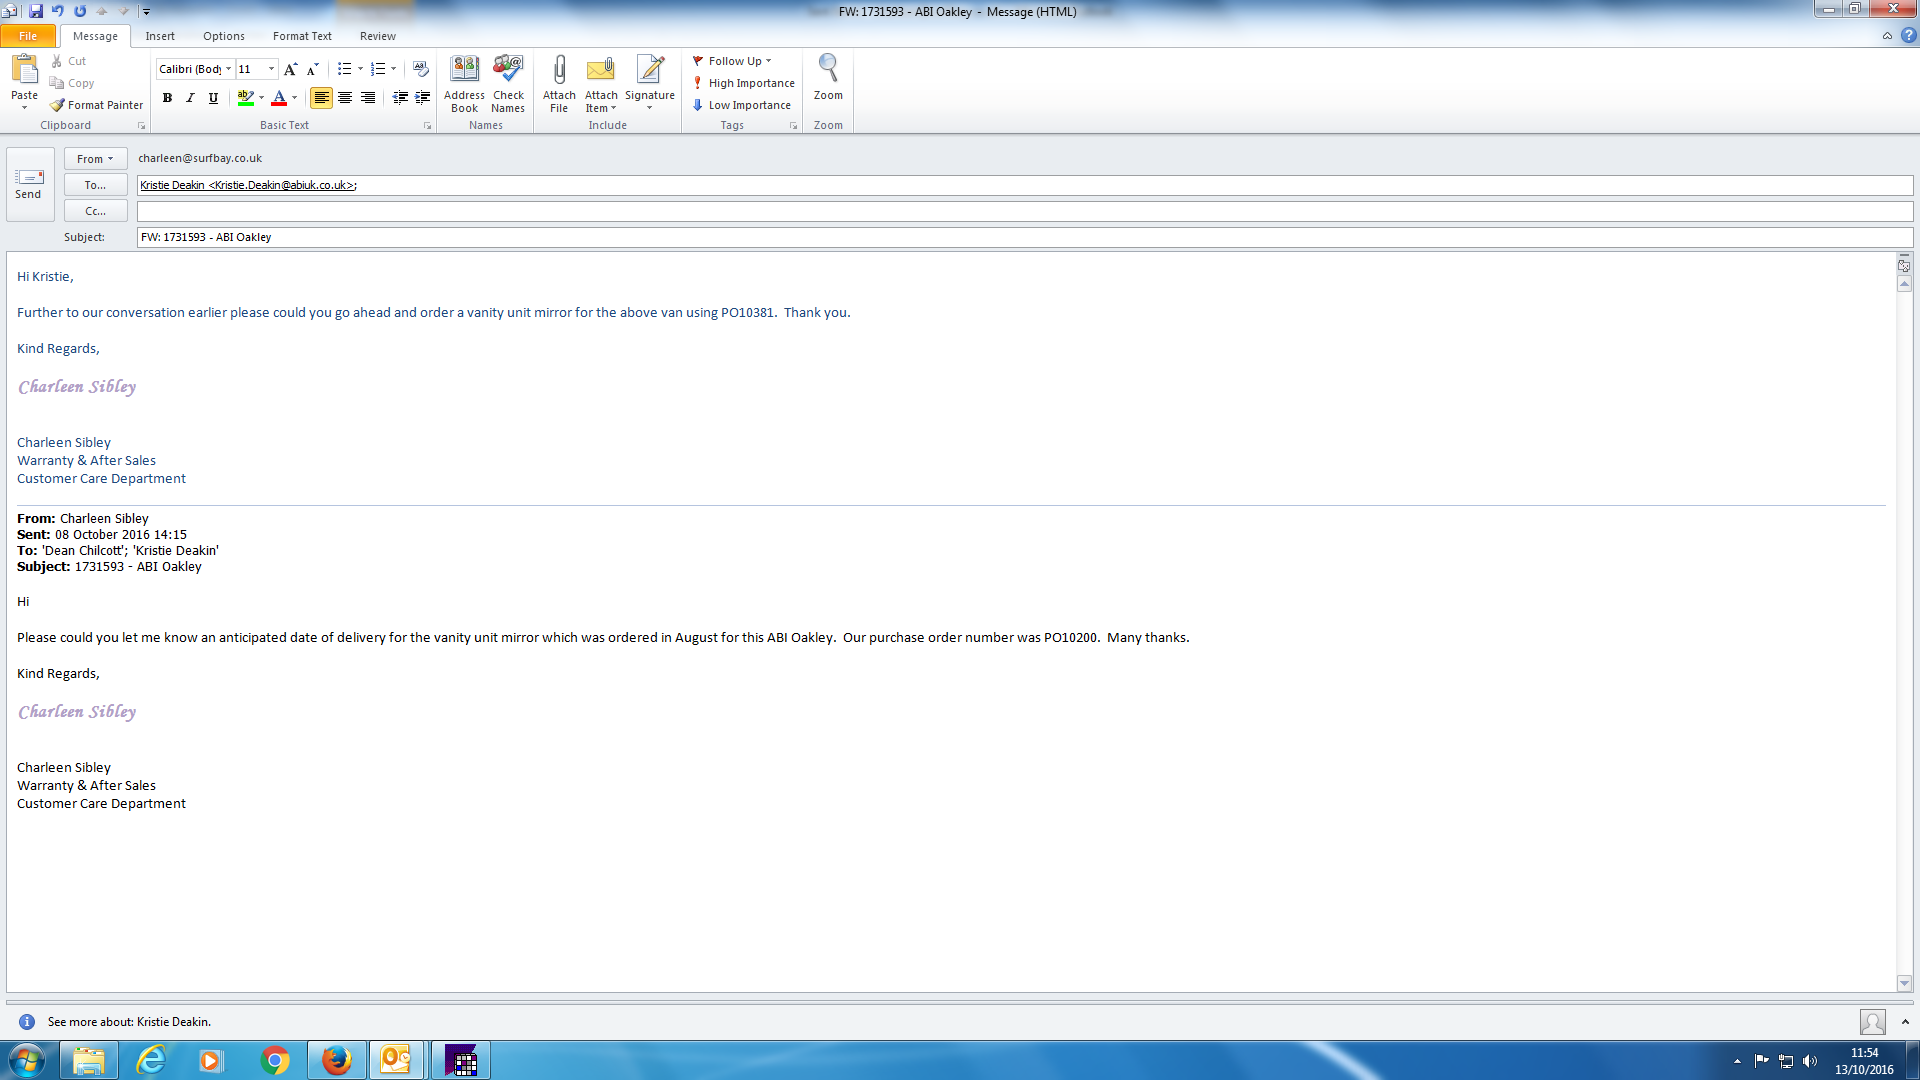The width and height of the screenshot is (1920, 1080).
Task: Expand the font size dropdown
Action: [271, 69]
